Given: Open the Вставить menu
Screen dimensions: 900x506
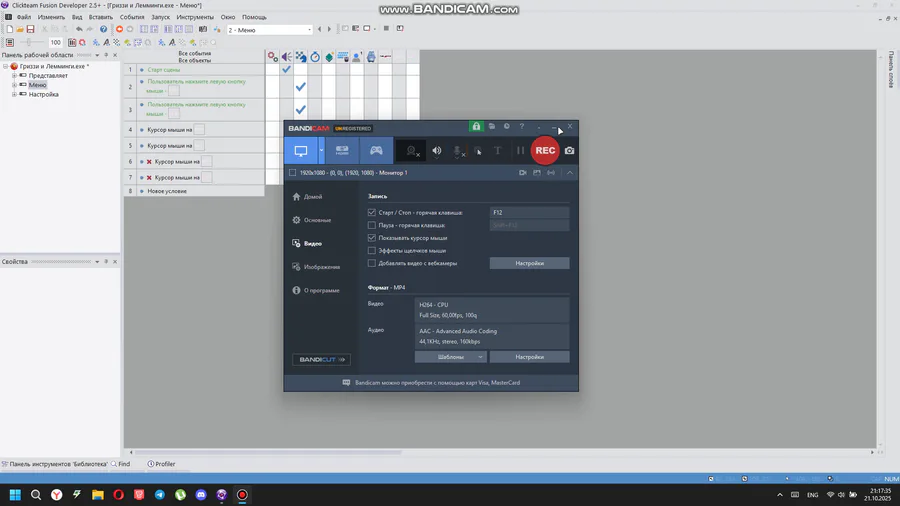Looking at the screenshot, I should pos(100,17).
